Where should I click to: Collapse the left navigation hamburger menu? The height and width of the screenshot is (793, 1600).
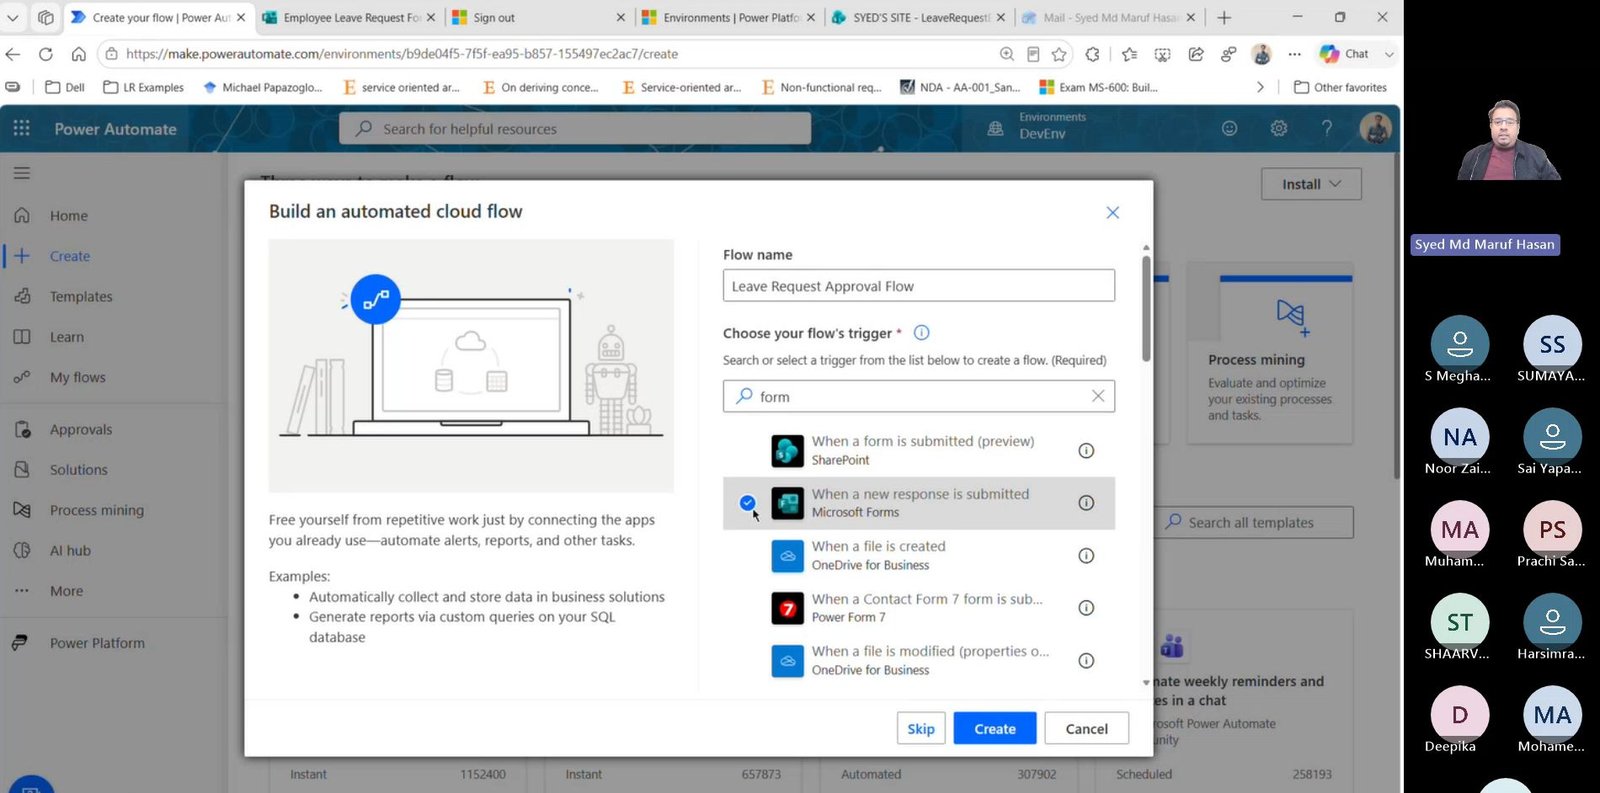22,173
